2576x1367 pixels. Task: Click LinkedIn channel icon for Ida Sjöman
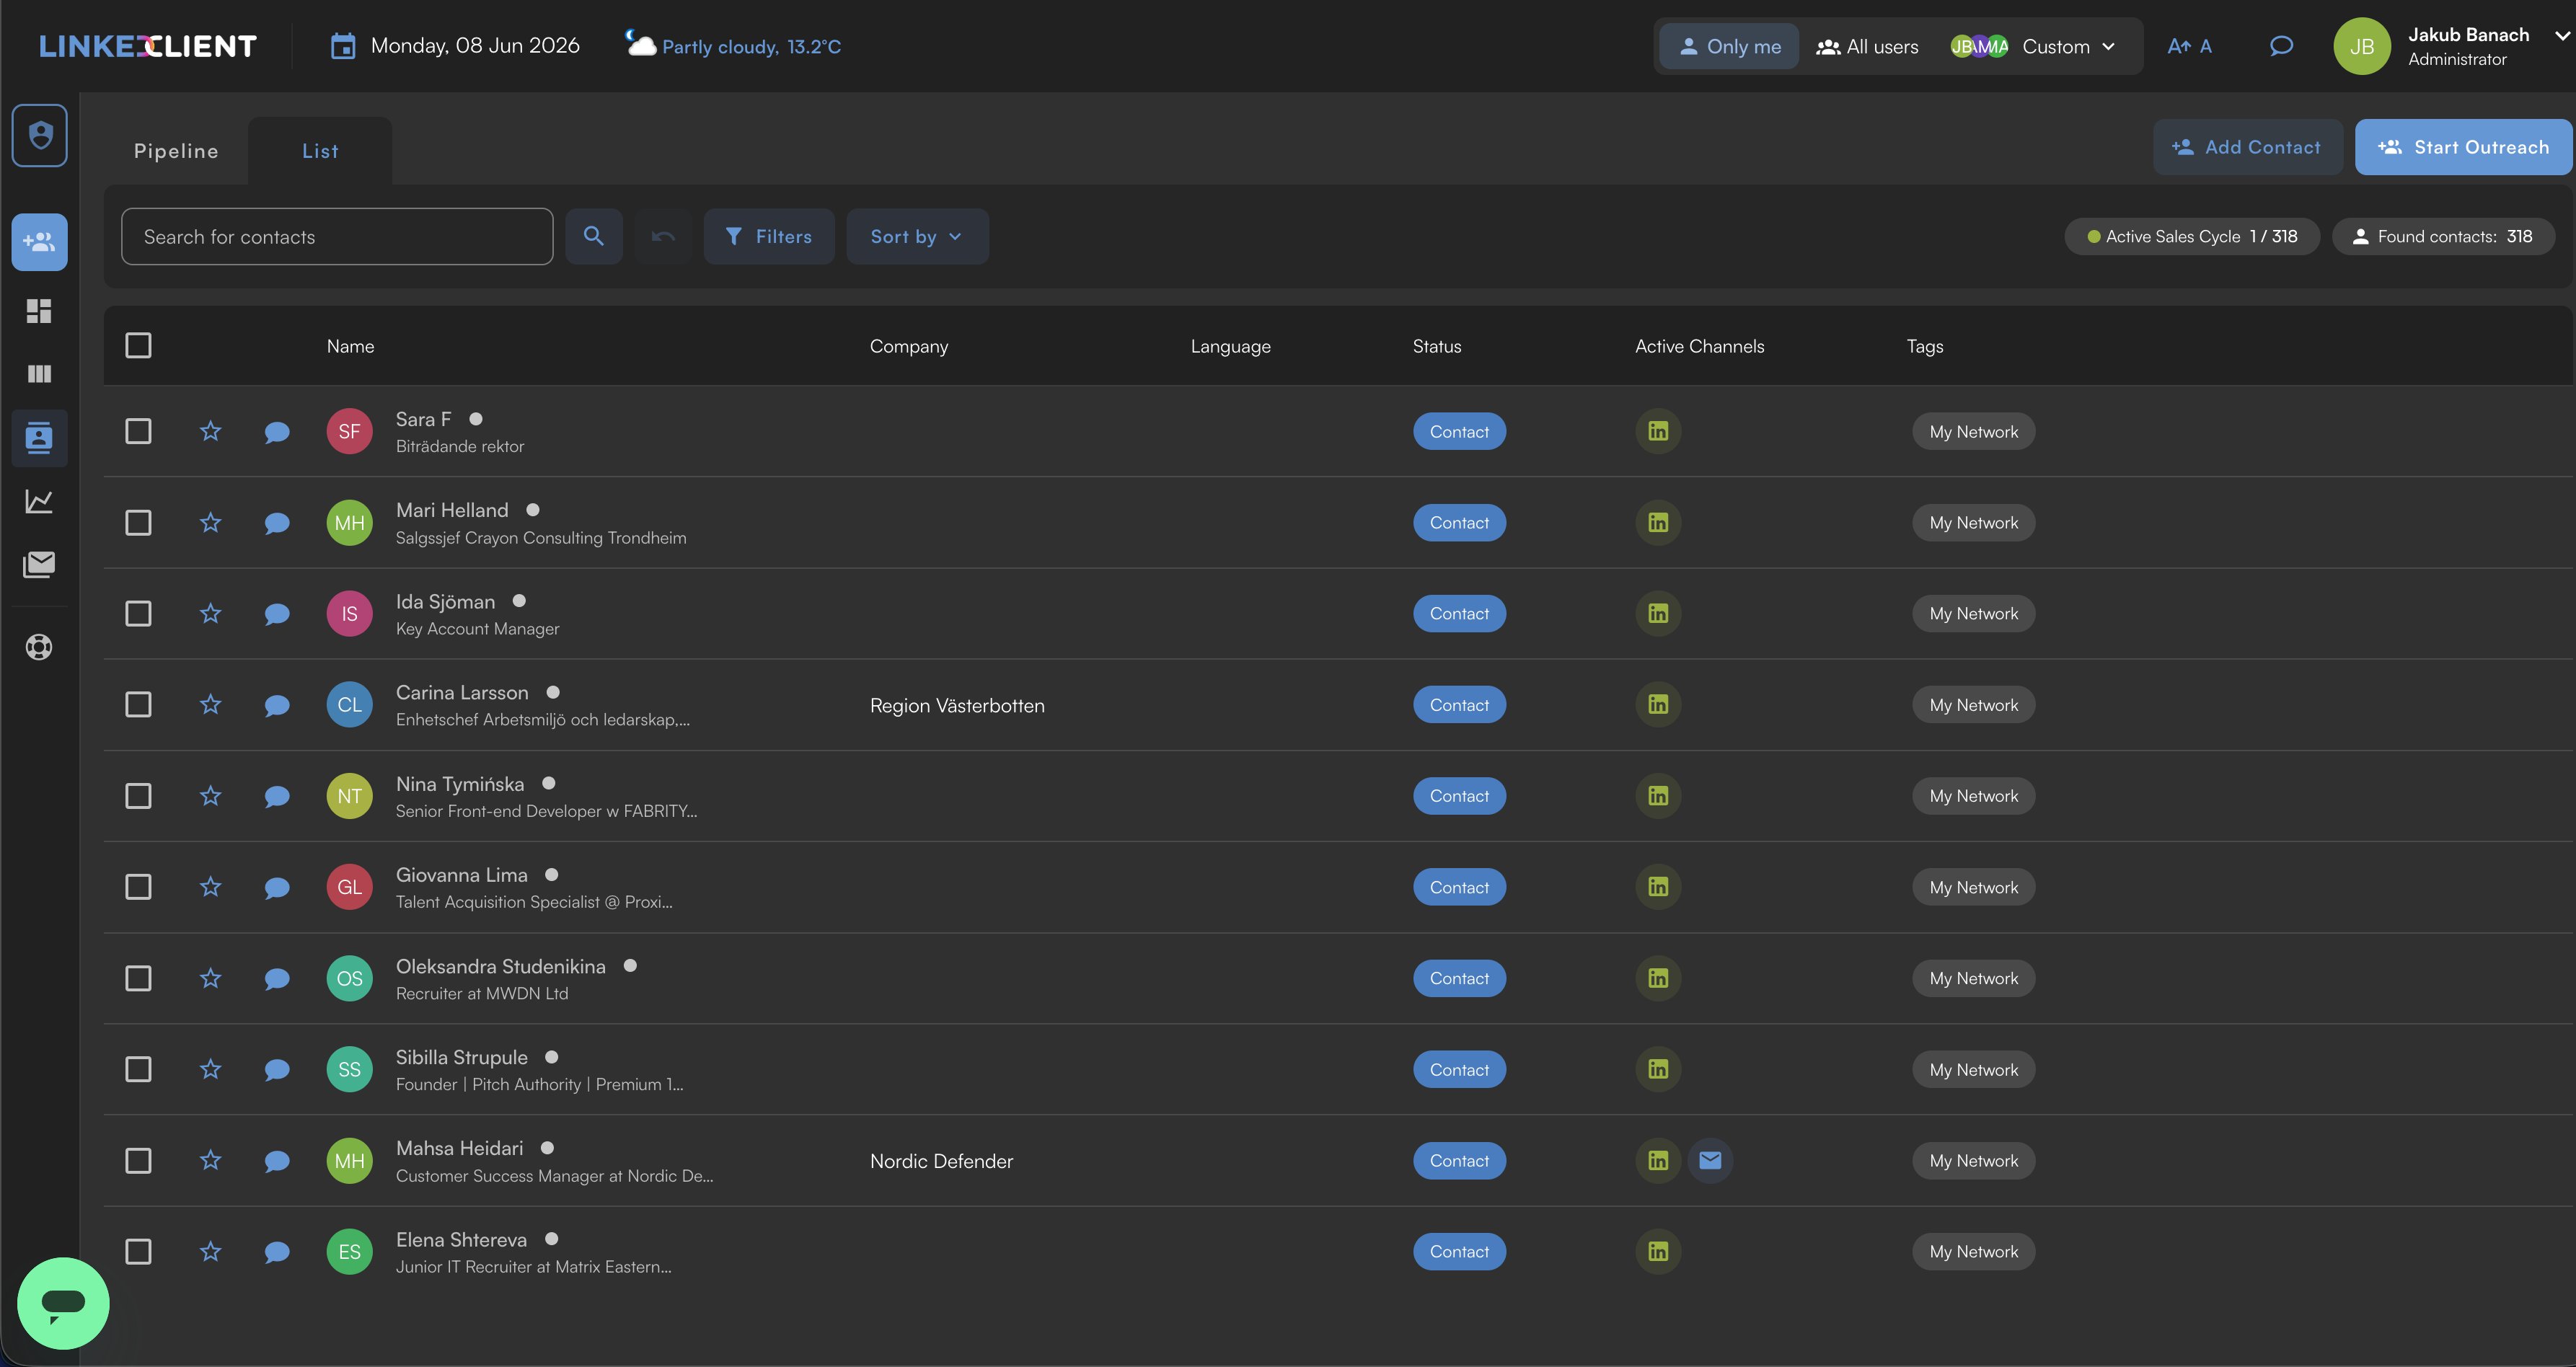tap(1658, 613)
